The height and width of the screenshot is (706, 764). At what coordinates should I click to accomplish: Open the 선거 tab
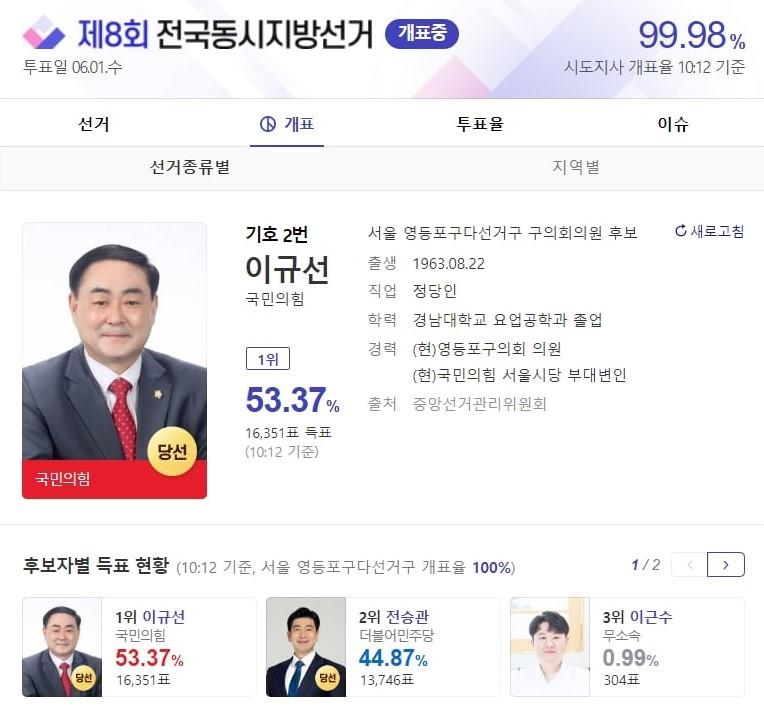[x=94, y=124]
